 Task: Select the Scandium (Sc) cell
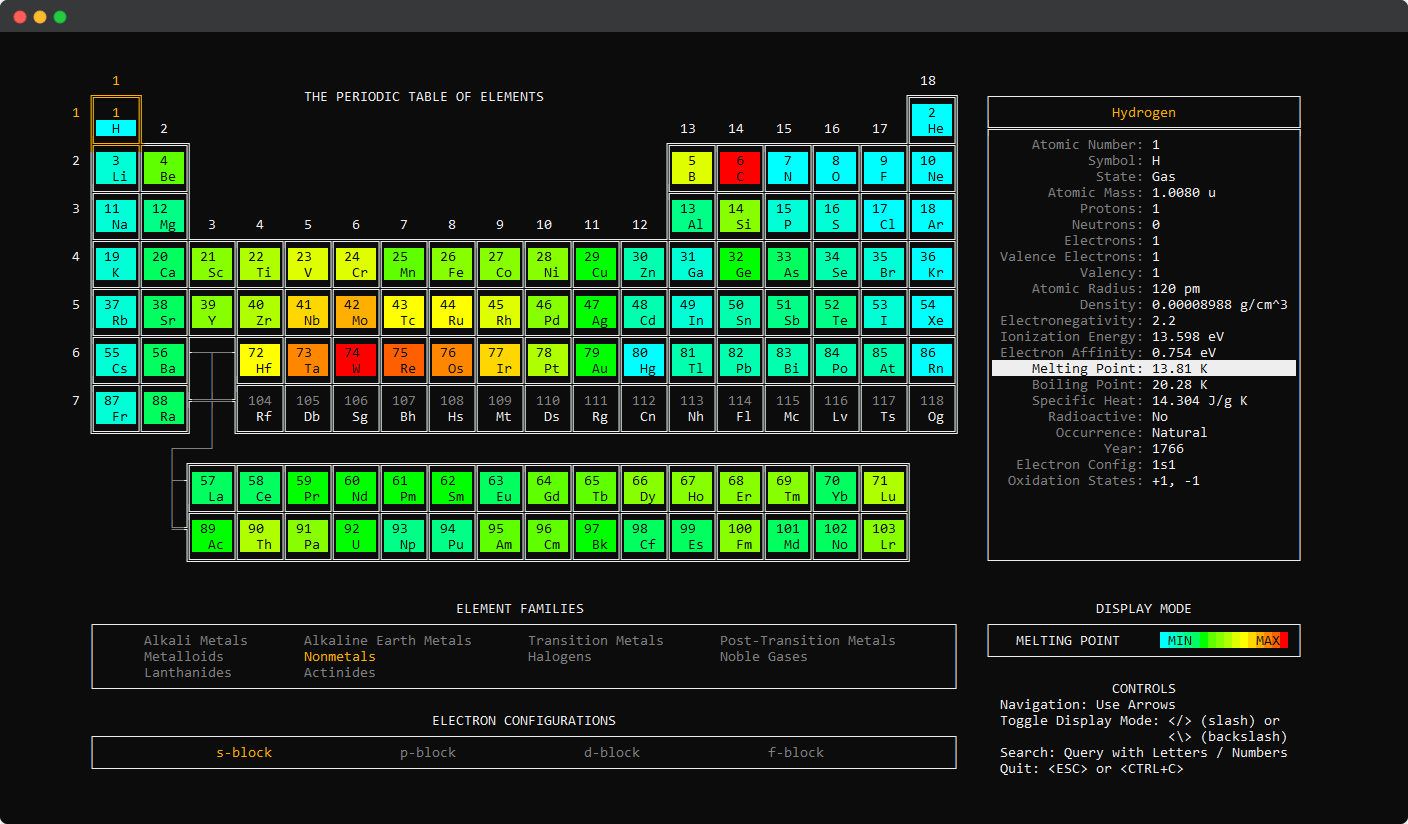tap(212, 264)
